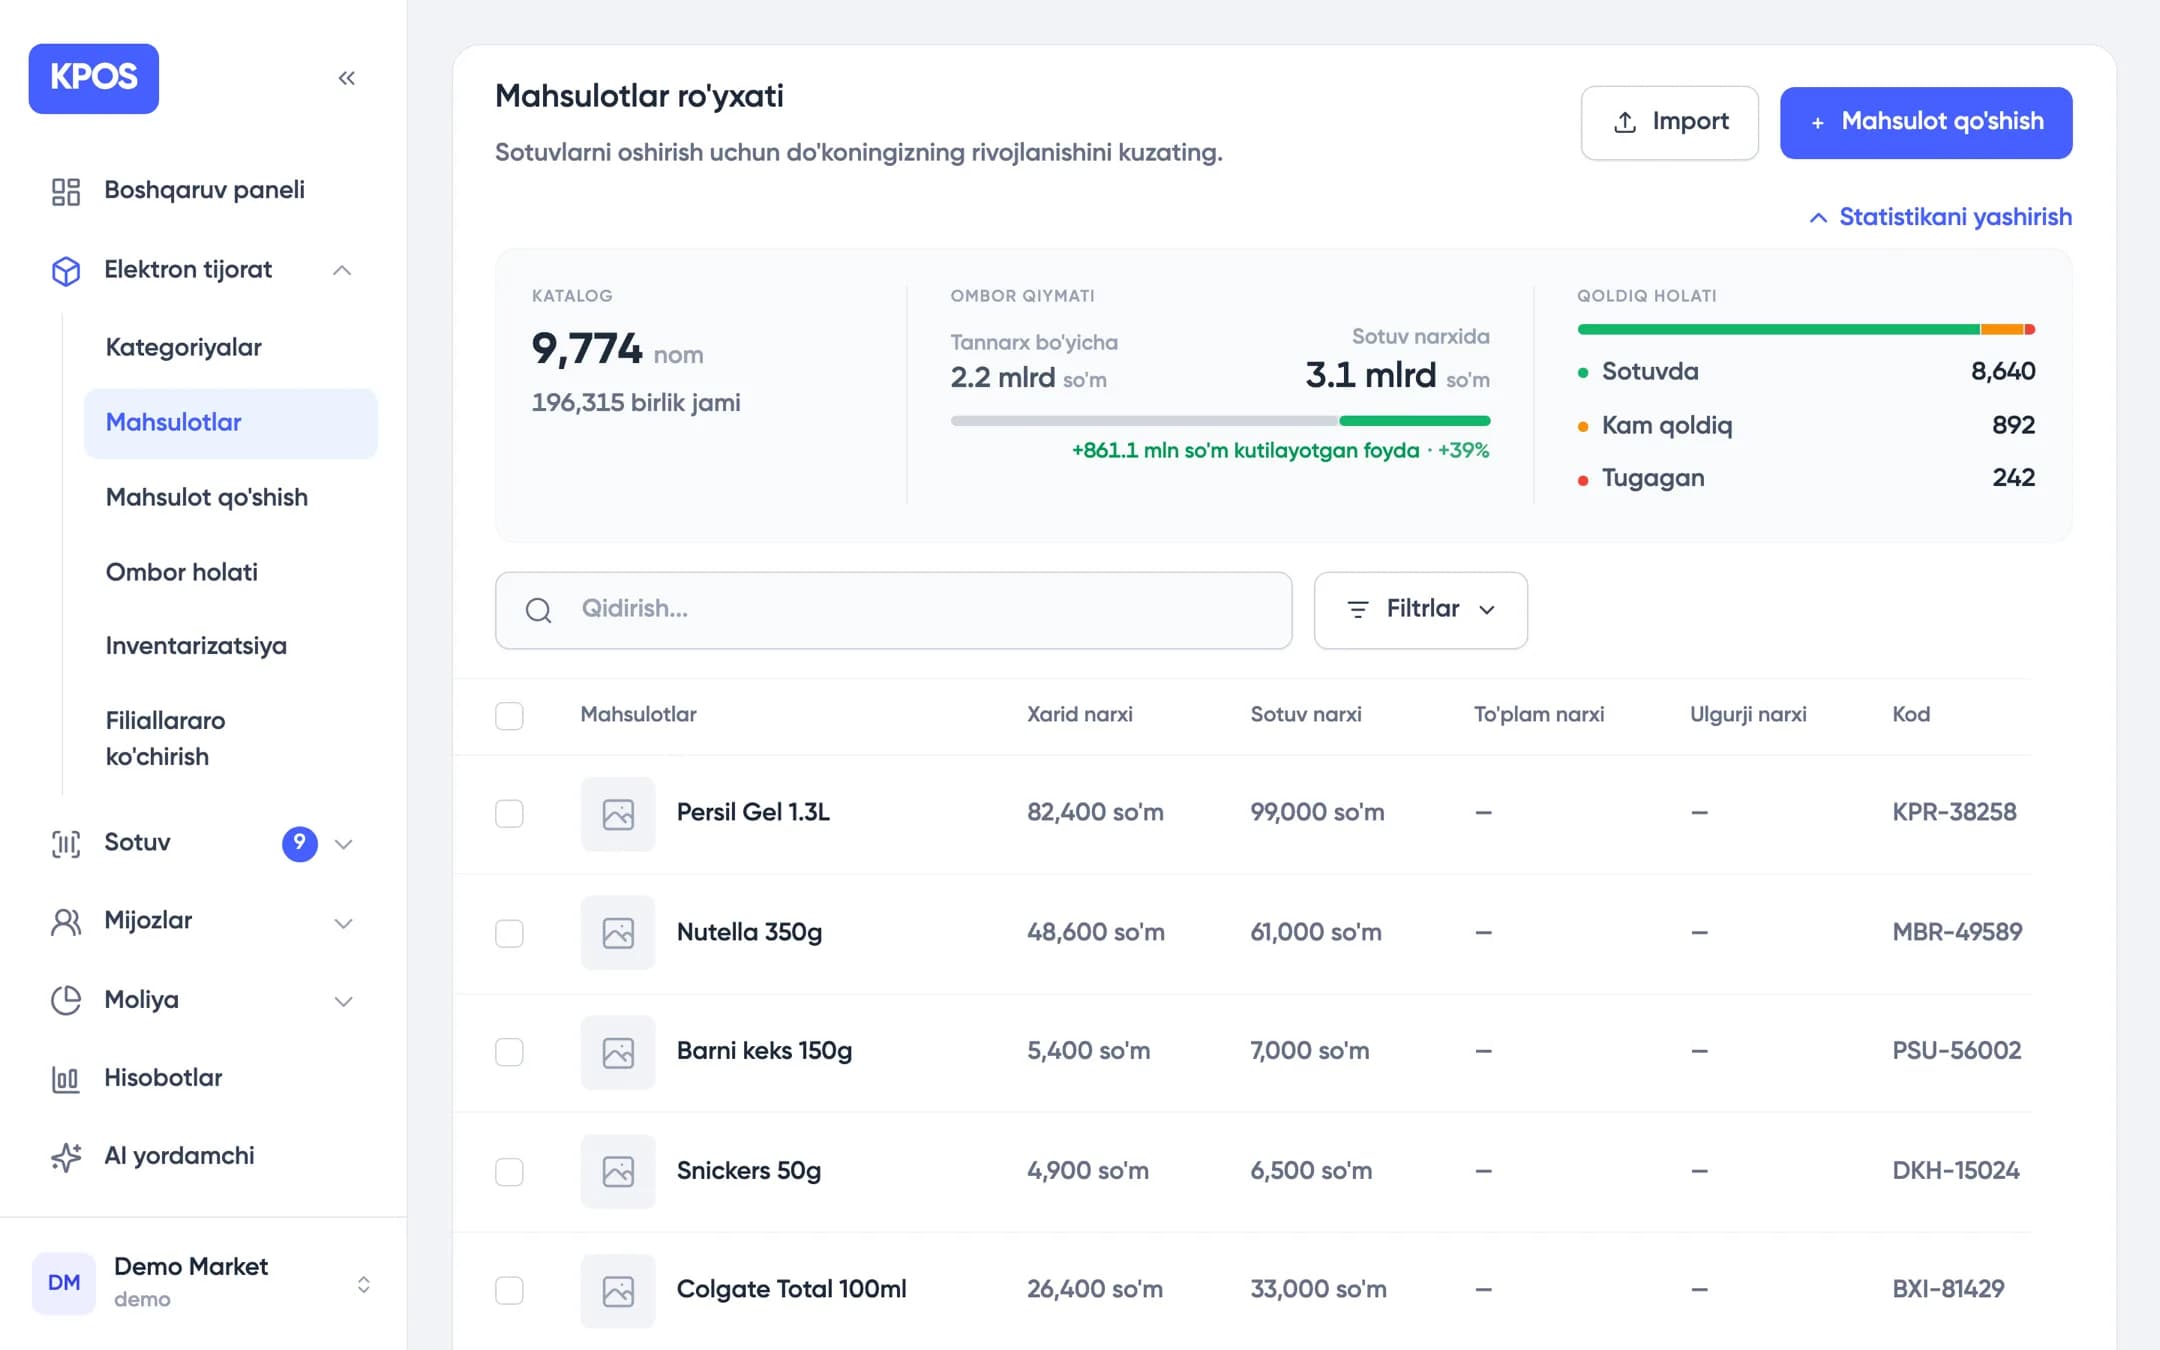Check the Barni keks 150g row checkbox
Screen dimensions: 2160x1350
click(509, 1051)
